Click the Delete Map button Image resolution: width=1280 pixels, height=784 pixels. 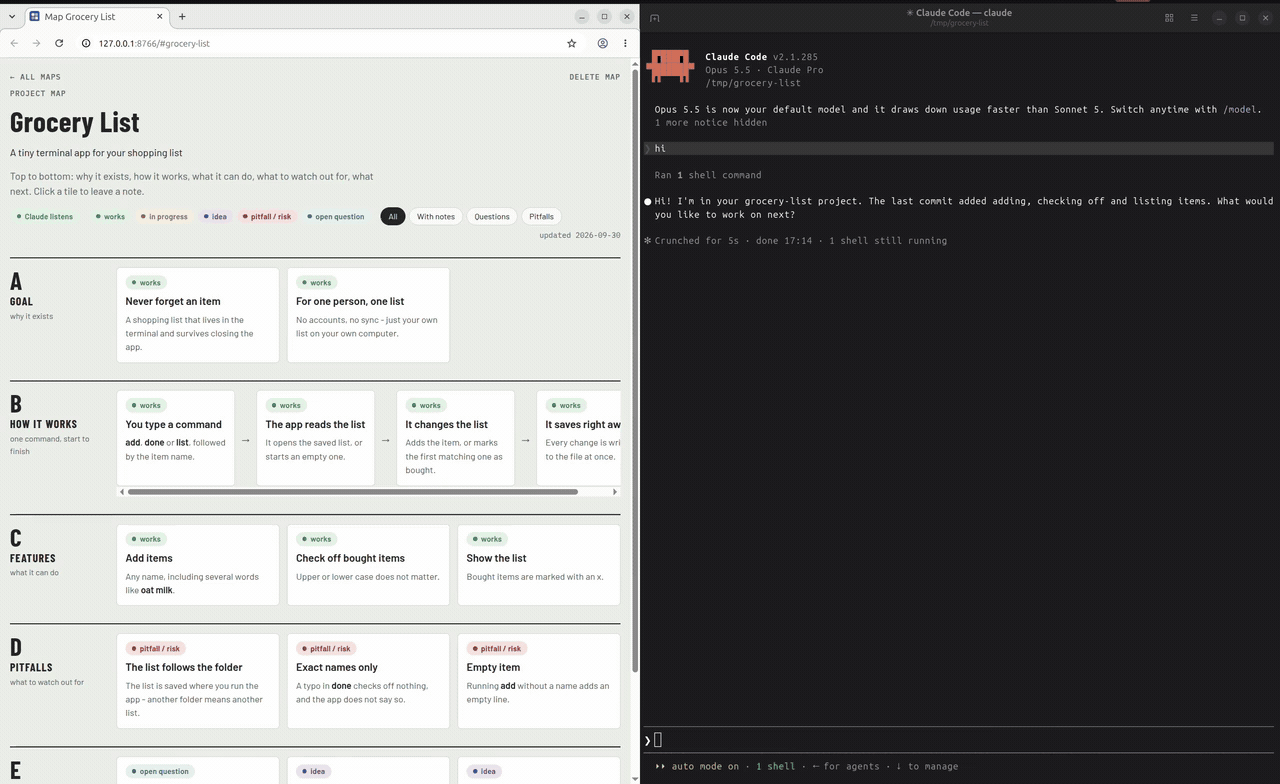point(595,77)
